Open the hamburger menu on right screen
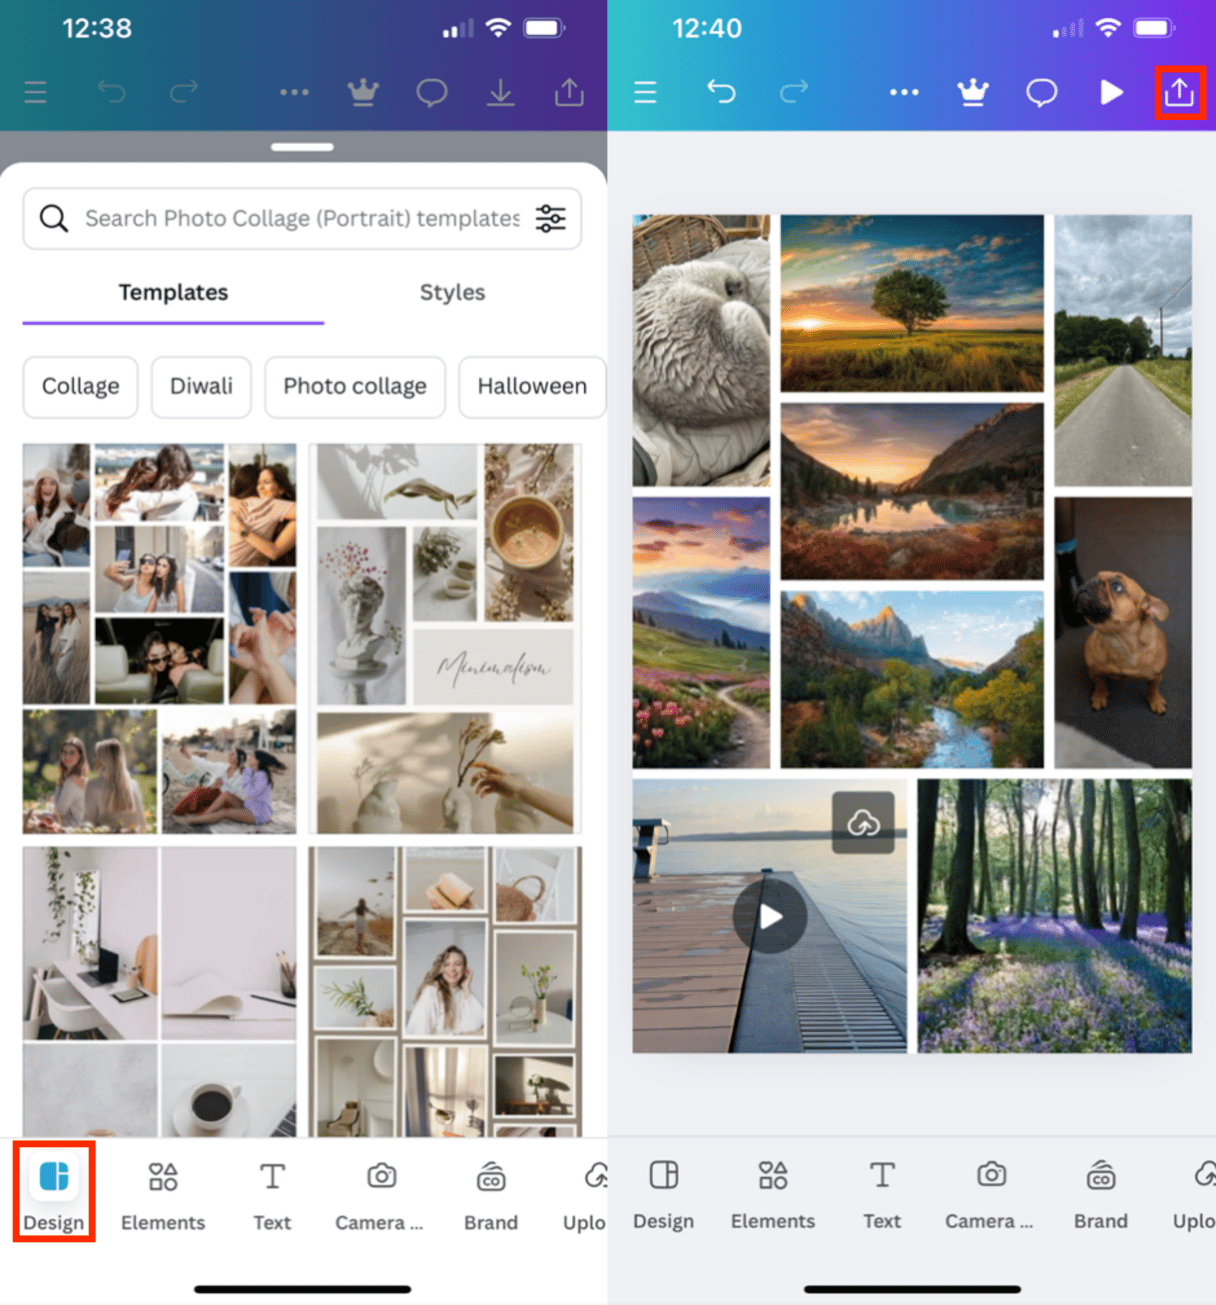1216x1305 pixels. point(646,93)
